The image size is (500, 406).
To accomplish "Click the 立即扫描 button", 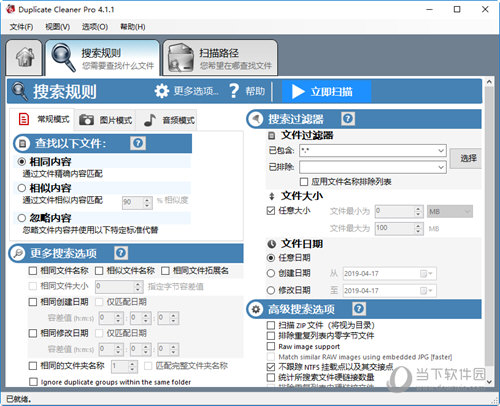I will [327, 91].
